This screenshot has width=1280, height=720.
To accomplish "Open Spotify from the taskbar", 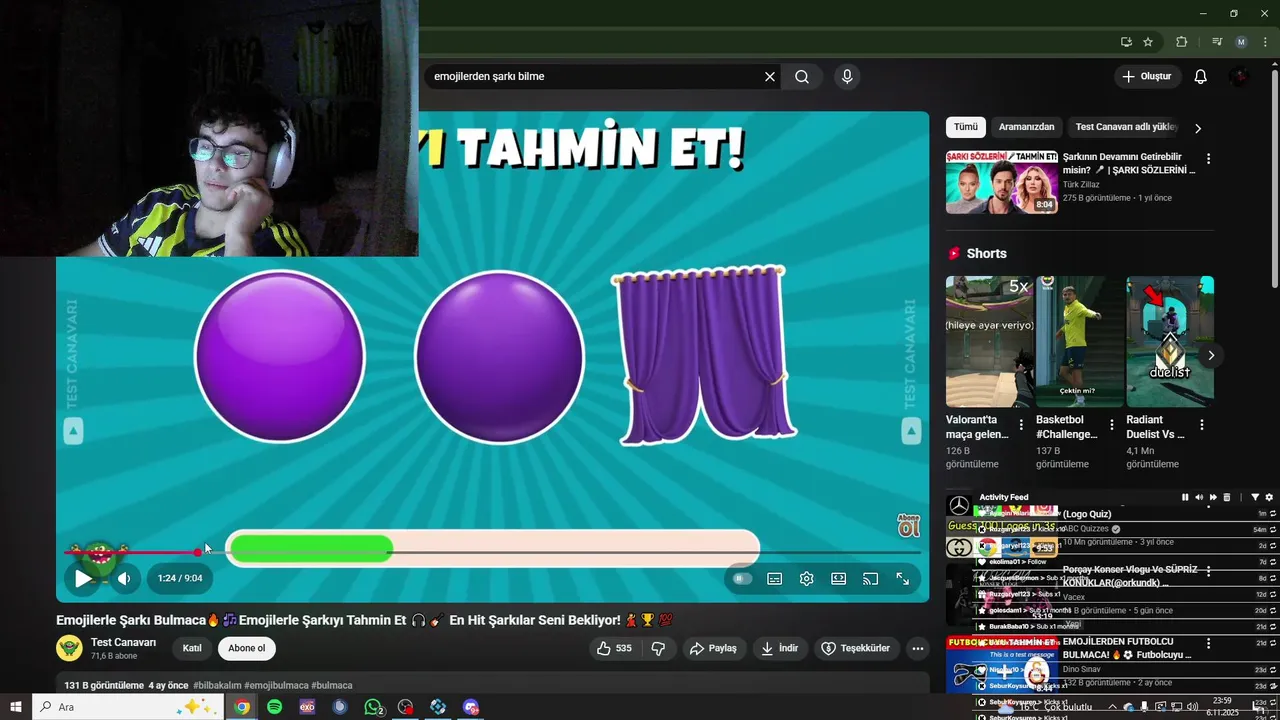I will (x=275, y=707).
